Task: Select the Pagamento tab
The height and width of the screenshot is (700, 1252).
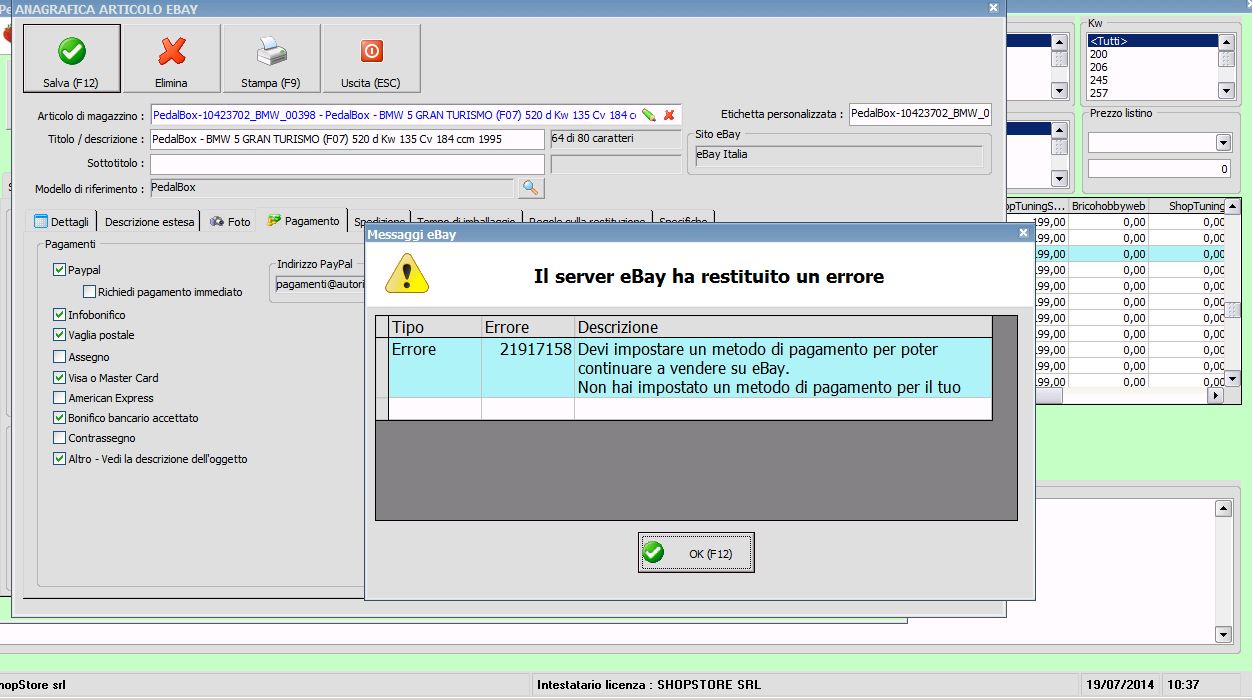Action: coord(303,220)
